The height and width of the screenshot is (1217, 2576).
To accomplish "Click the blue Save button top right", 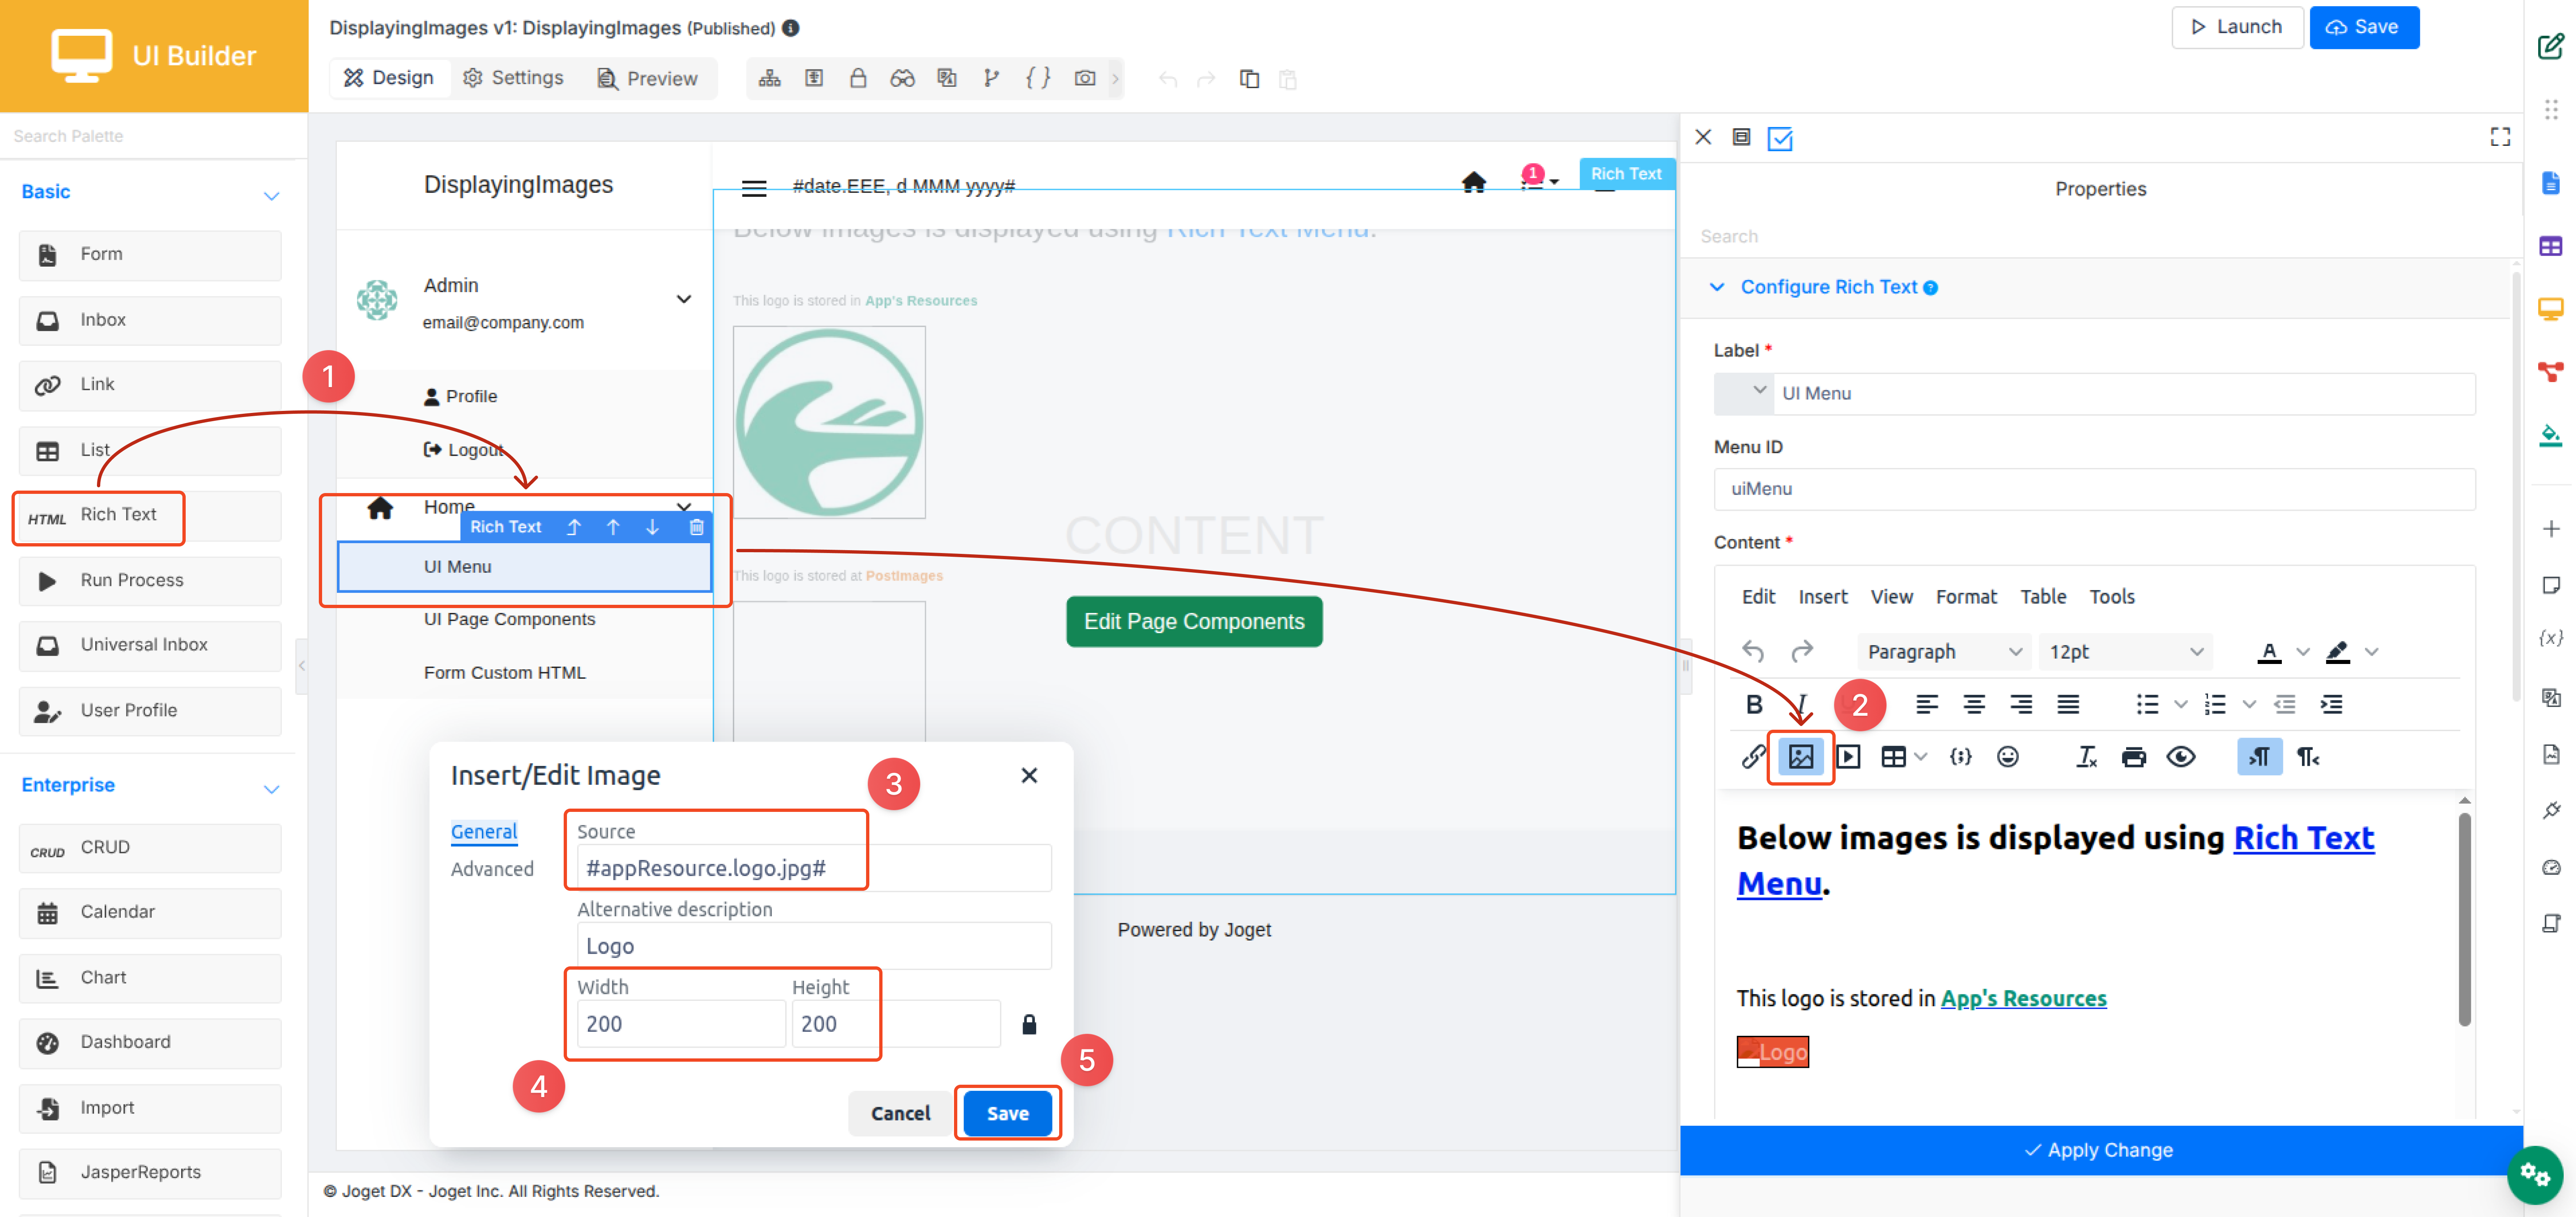I will tap(2363, 27).
